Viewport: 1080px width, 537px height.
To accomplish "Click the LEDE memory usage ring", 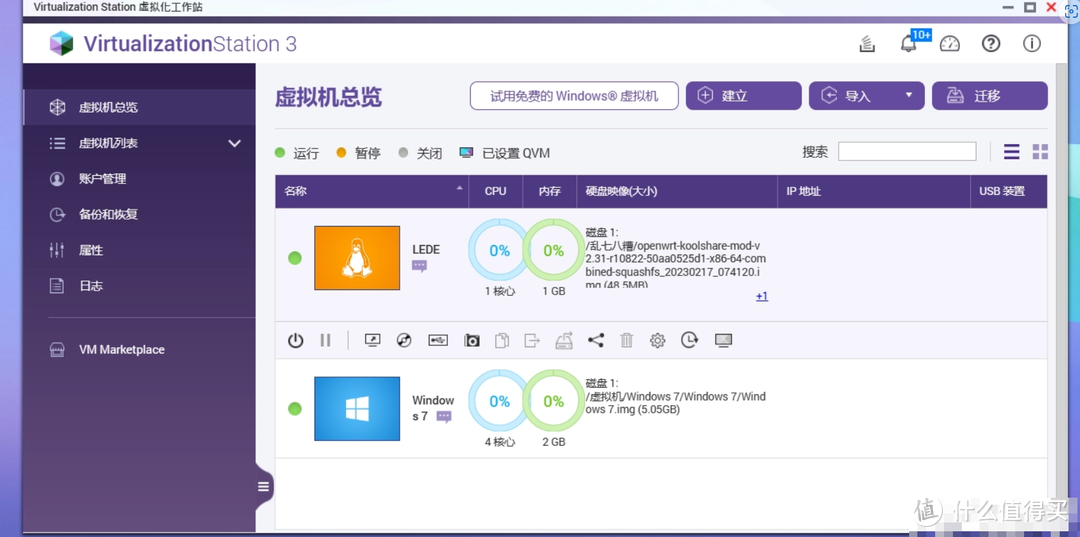I will tap(553, 251).
